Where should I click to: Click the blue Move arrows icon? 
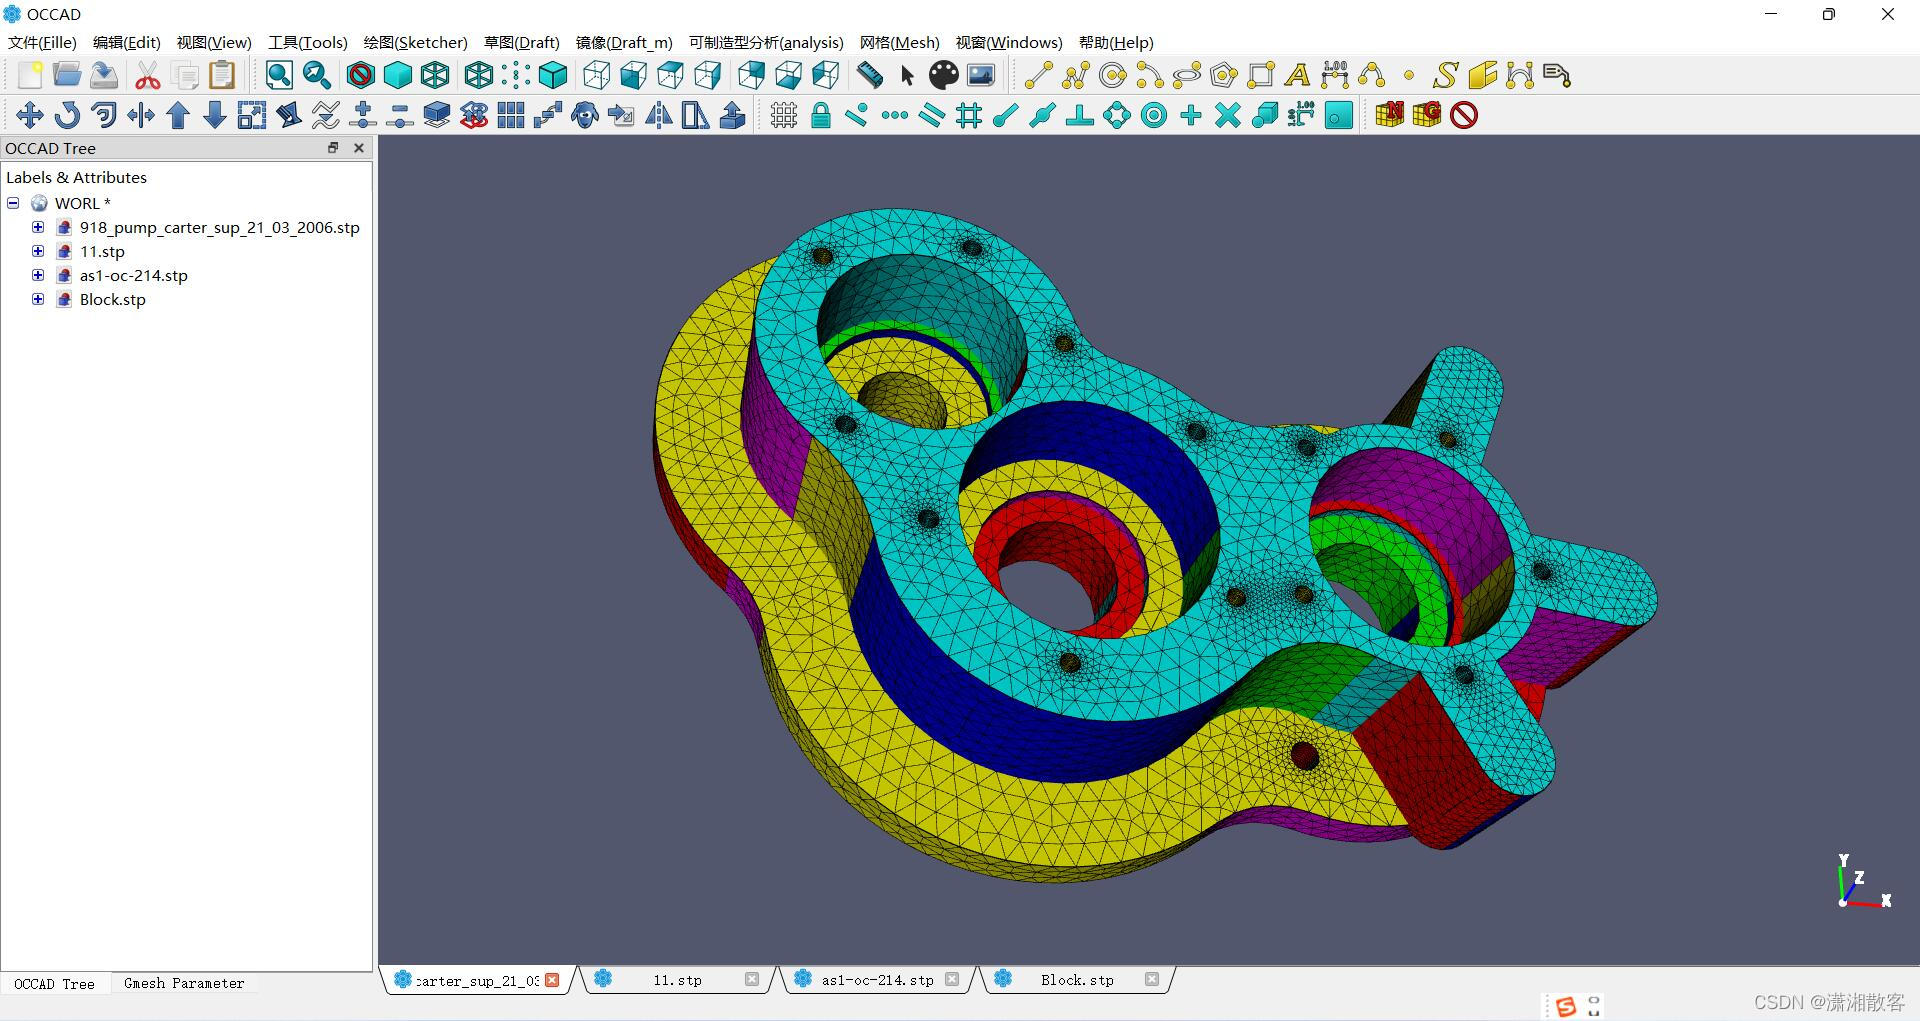point(29,116)
